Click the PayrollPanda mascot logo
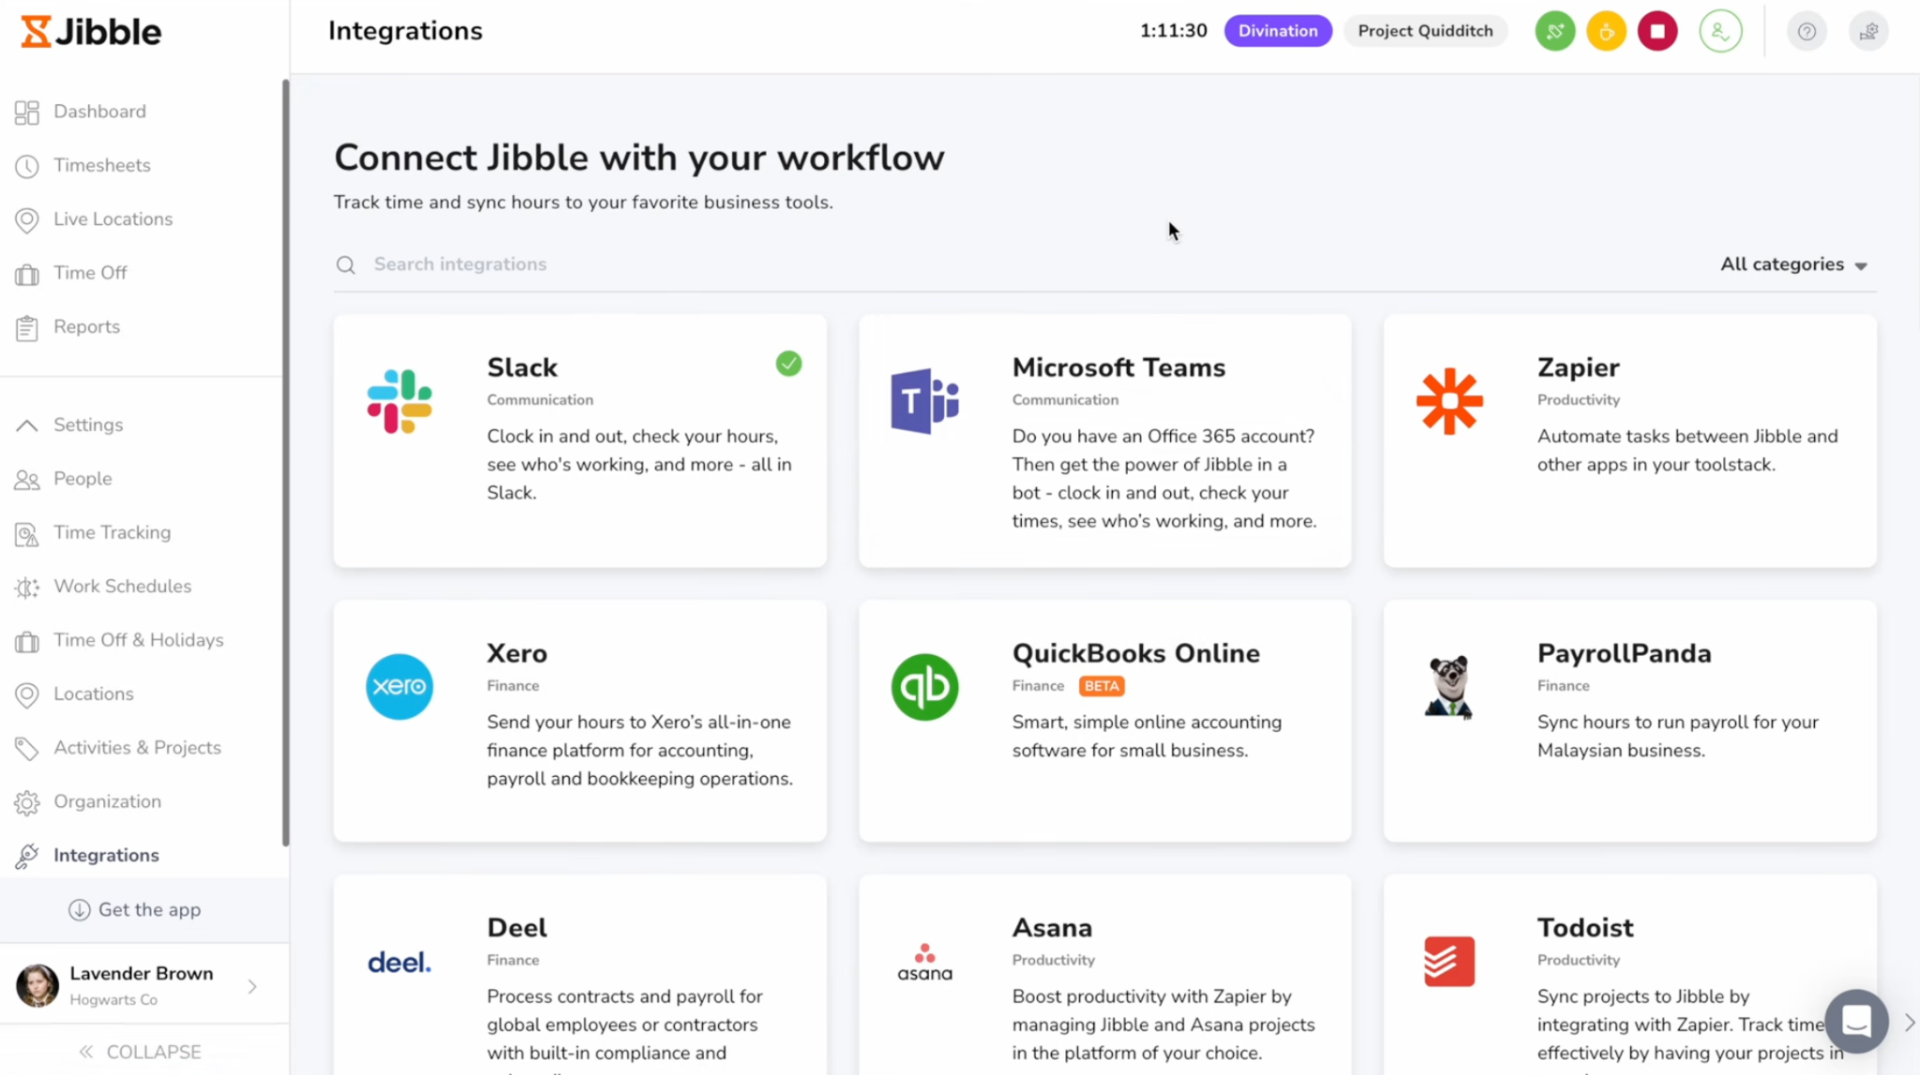 coord(1449,687)
